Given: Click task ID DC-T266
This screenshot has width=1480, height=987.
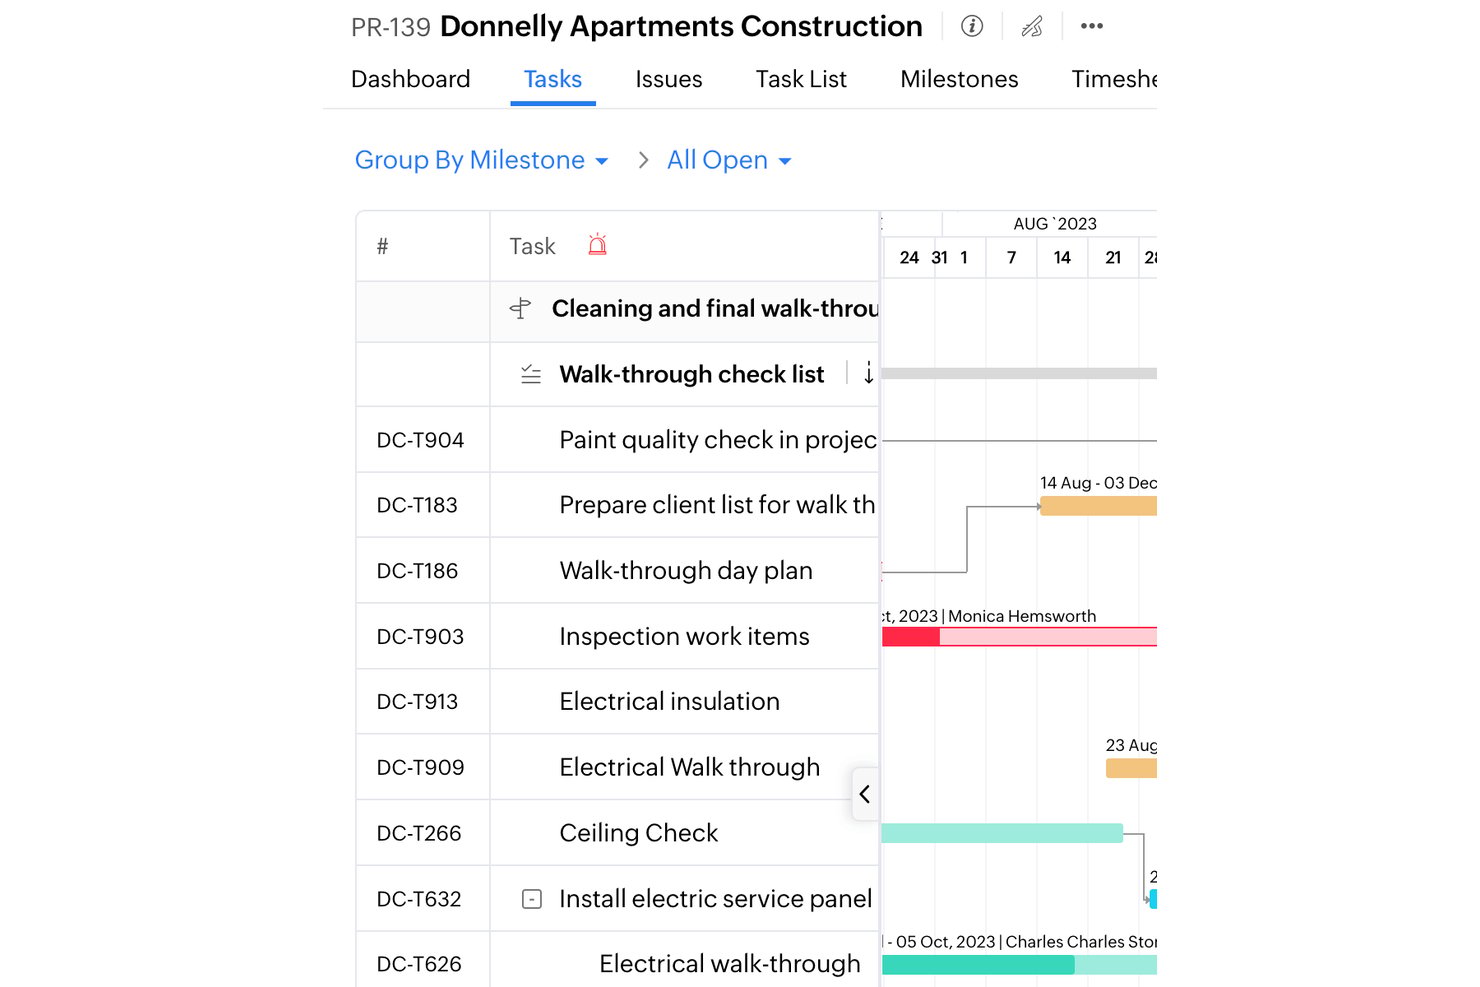Looking at the screenshot, I should pyautogui.click(x=419, y=833).
